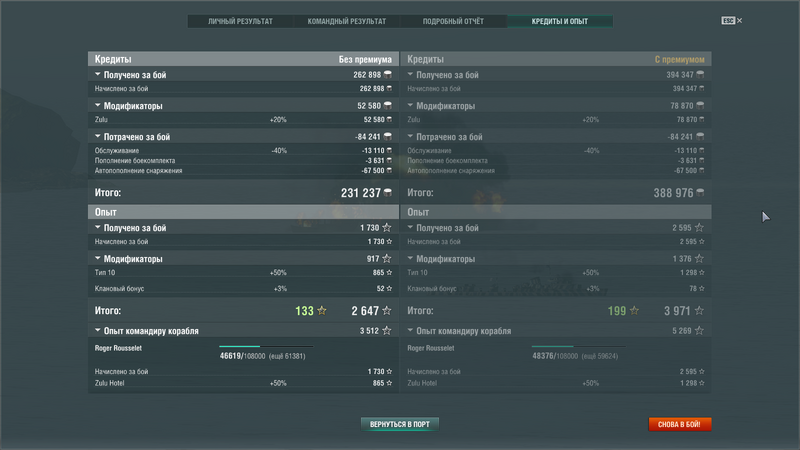The width and height of the screenshot is (800, 450).
Task: Collapse "Потрачено за бой" section without premium
Action: (98, 137)
